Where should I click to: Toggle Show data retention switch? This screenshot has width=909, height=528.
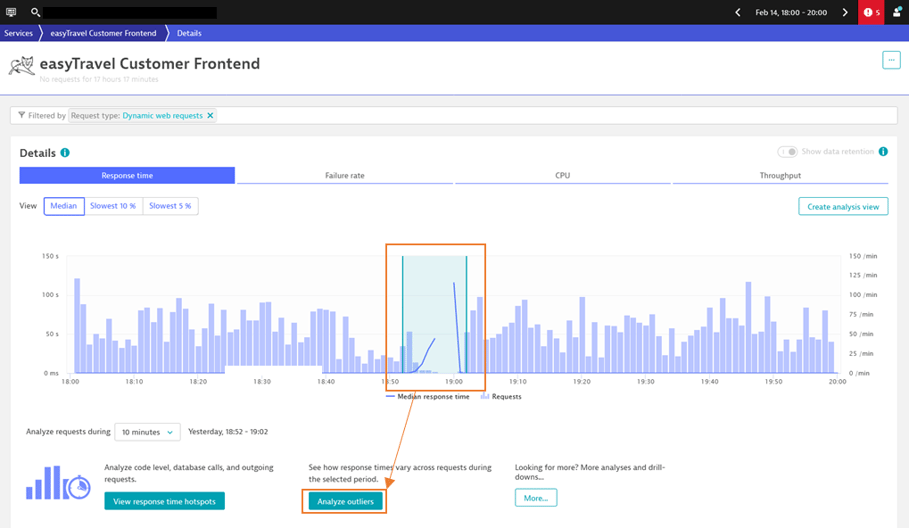787,151
